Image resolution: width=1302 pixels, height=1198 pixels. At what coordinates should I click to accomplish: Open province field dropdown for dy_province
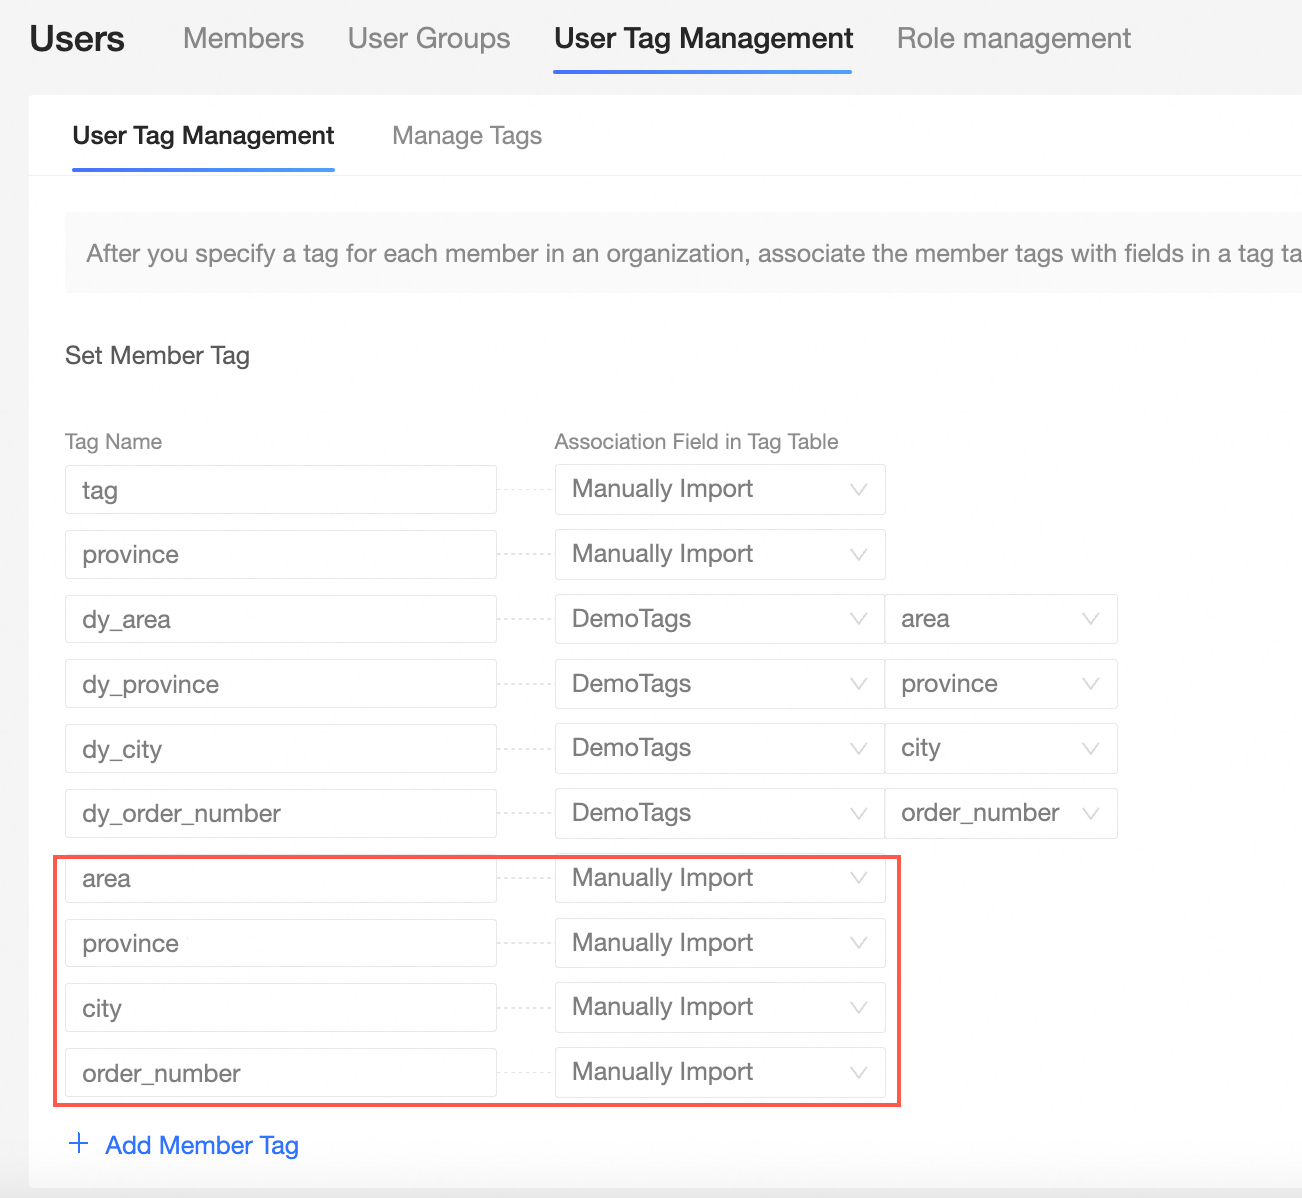pyautogui.click(x=1000, y=684)
